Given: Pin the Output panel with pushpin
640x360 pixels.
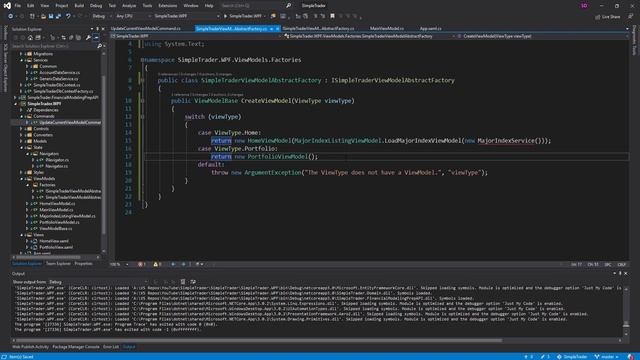Looking at the screenshot, I should (x=620, y=273).
